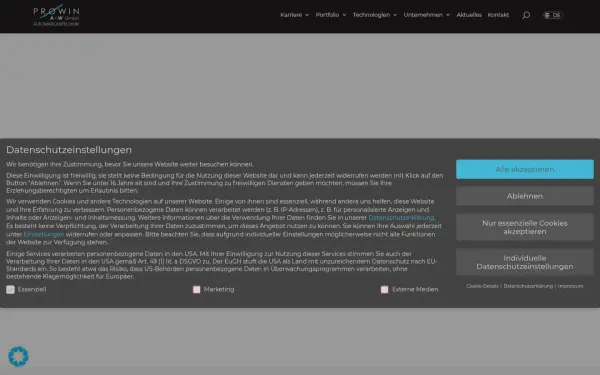The width and height of the screenshot is (600, 375).
Task: Enable the Marketing checkbox
Action: pyautogui.click(x=196, y=290)
